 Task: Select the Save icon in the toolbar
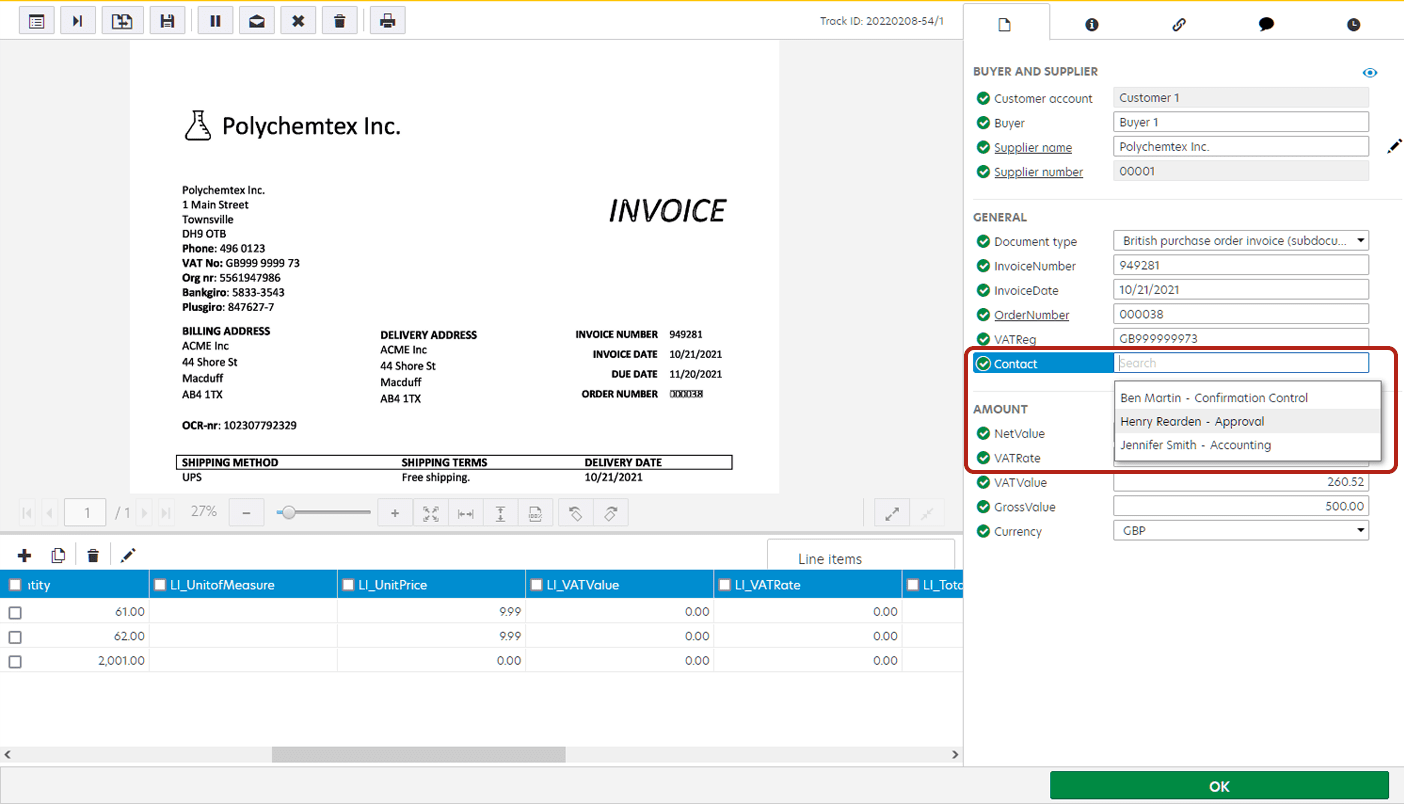pos(167,20)
